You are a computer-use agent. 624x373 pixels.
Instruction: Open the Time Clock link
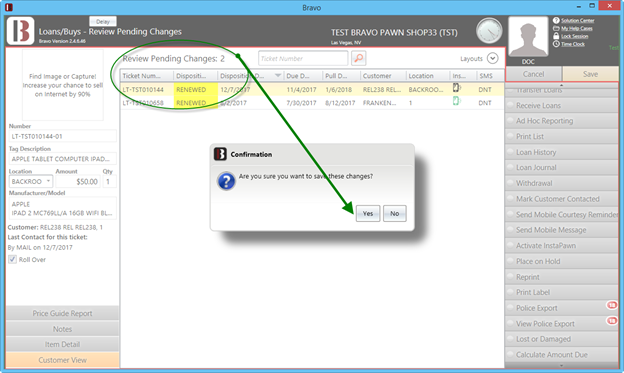click(x=573, y=44)
